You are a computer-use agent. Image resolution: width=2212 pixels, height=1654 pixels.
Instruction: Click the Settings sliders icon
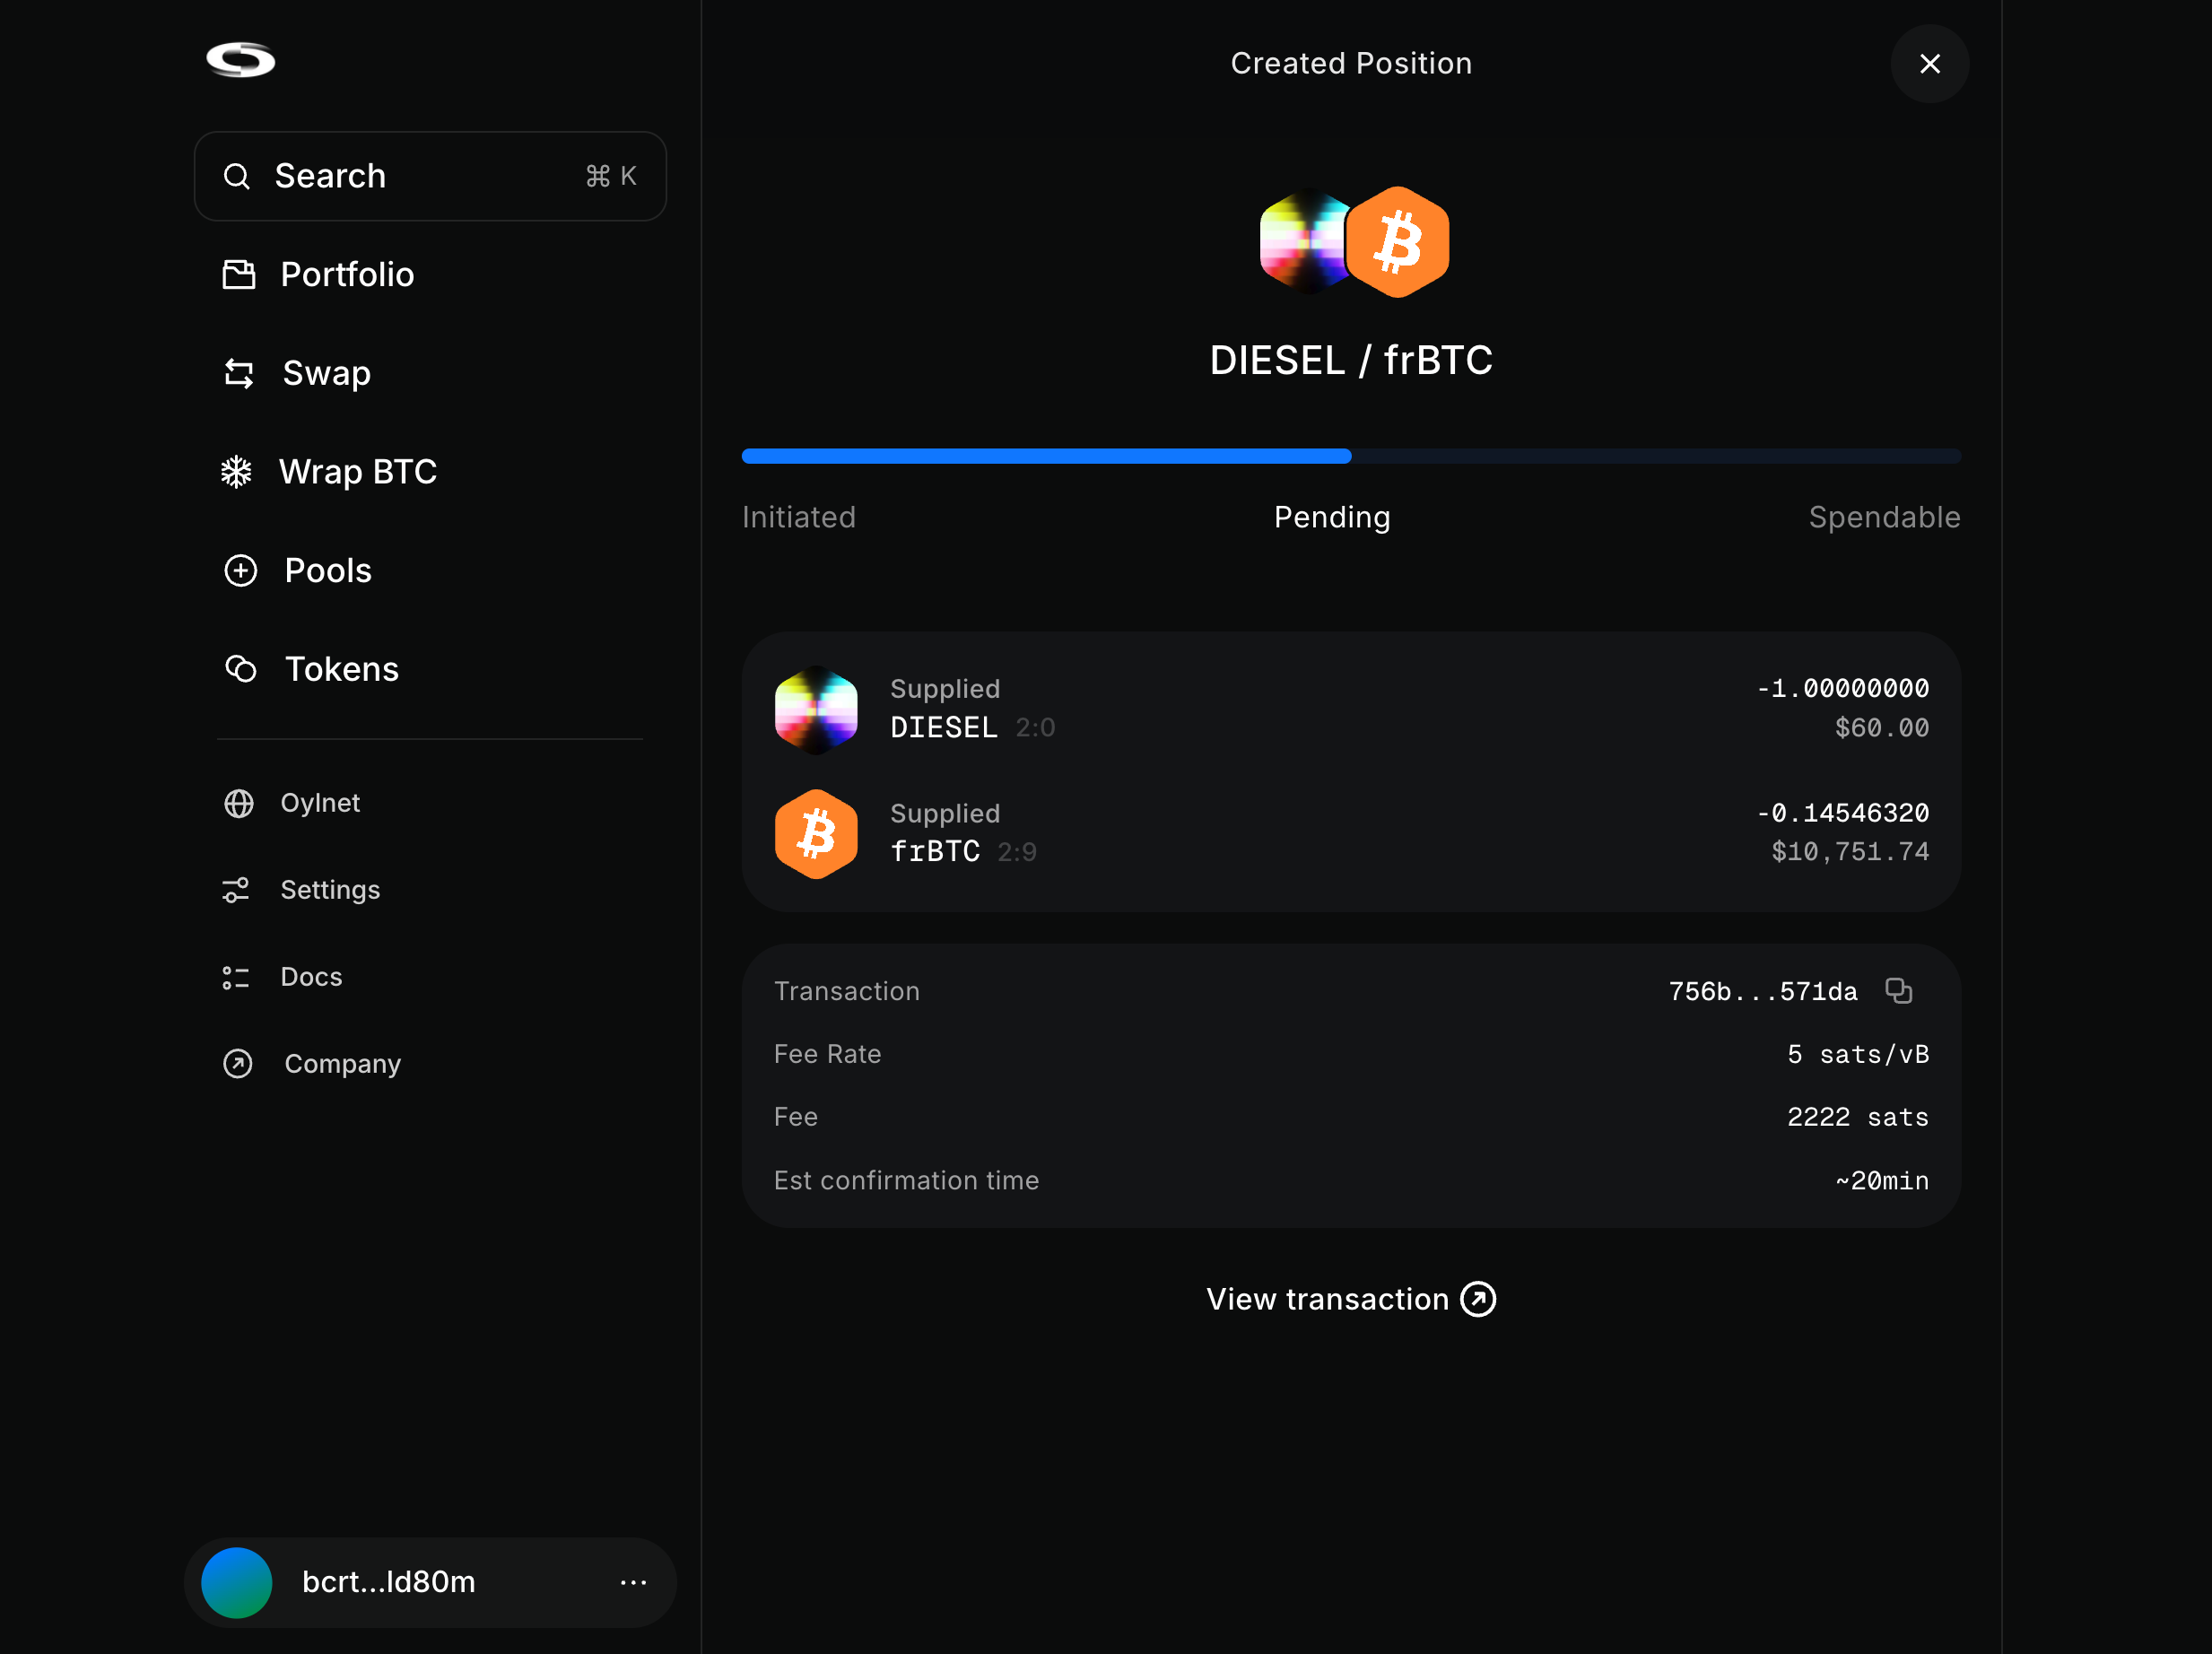(x=236, y=890)
